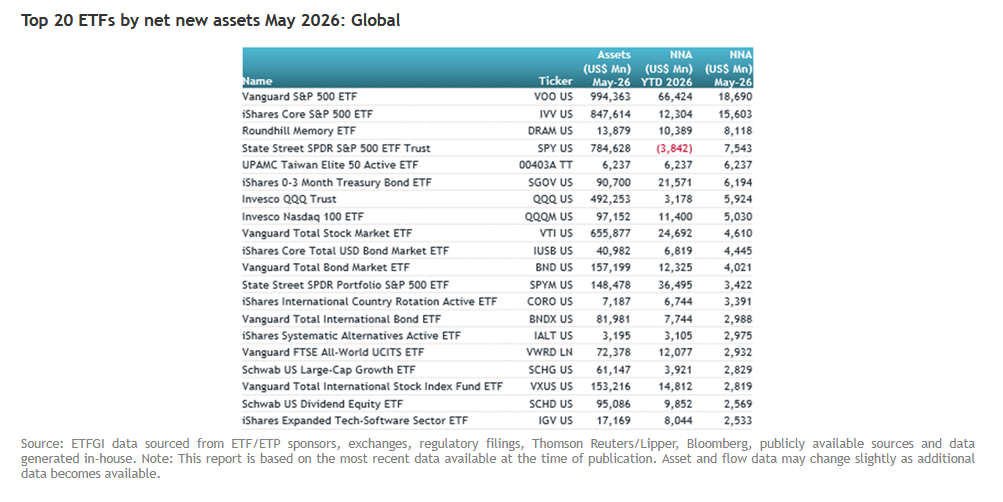The width and height of the screenshot is (1003, 502).
Task: Select the Roundhill Memory ETF row name
Action: [x=299, y=130]
